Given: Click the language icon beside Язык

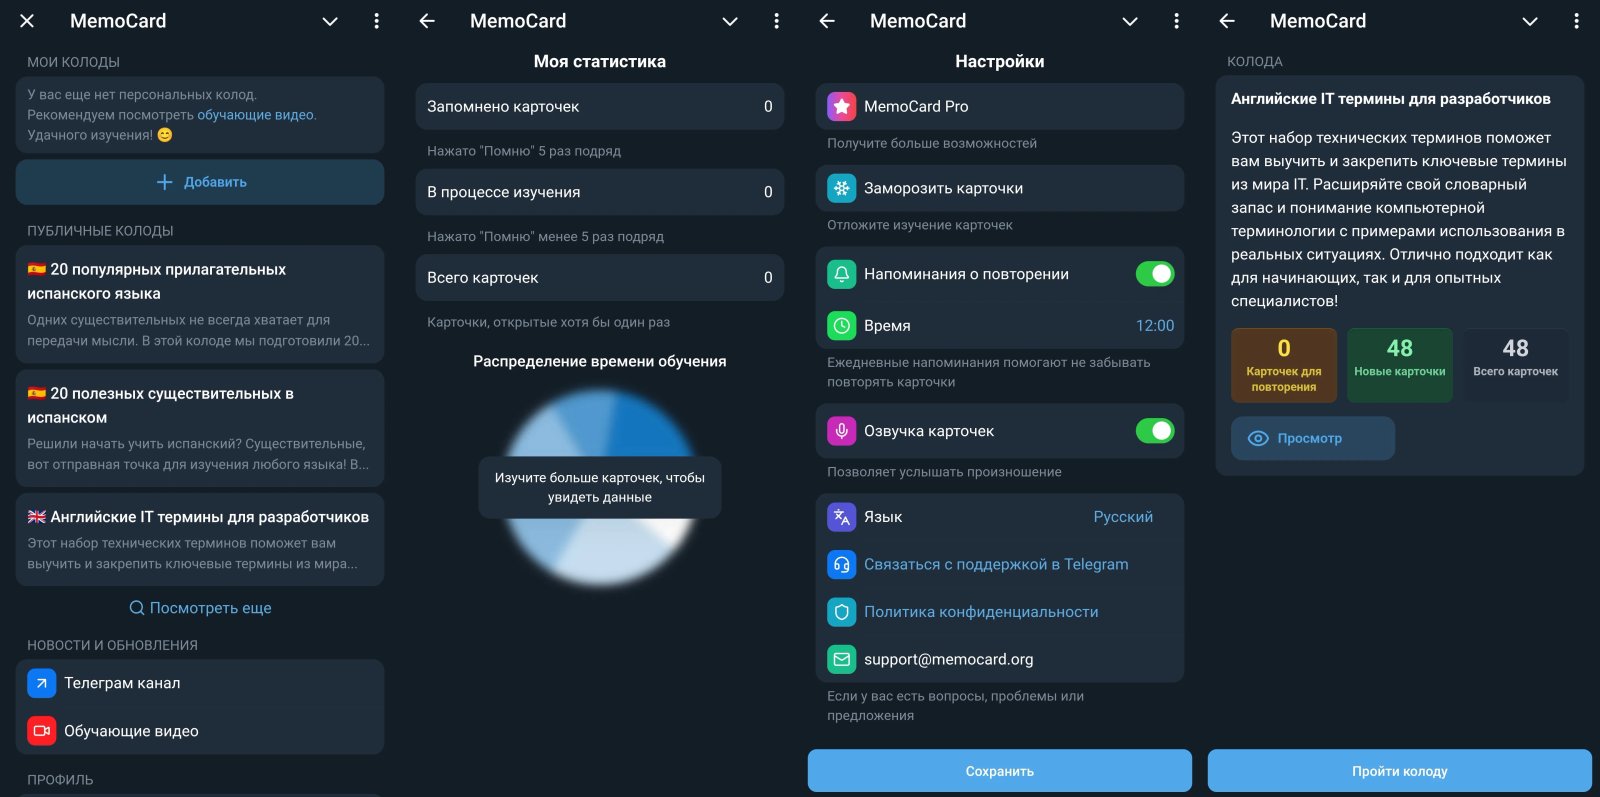Looking at the screenshot, I should (x=841, y=516).
